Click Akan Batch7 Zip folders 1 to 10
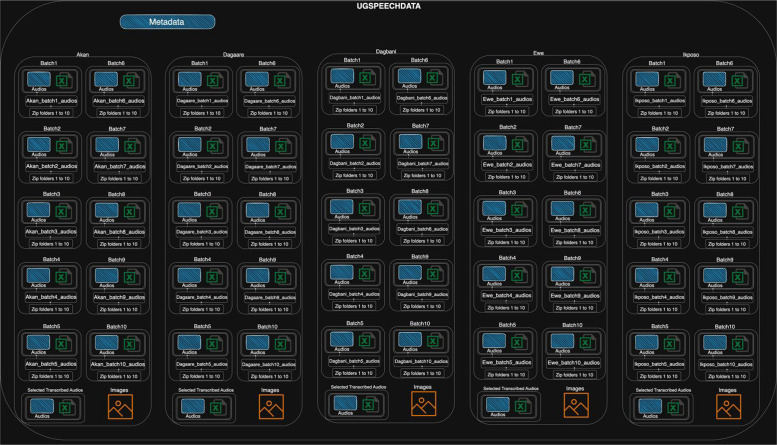 119,178
